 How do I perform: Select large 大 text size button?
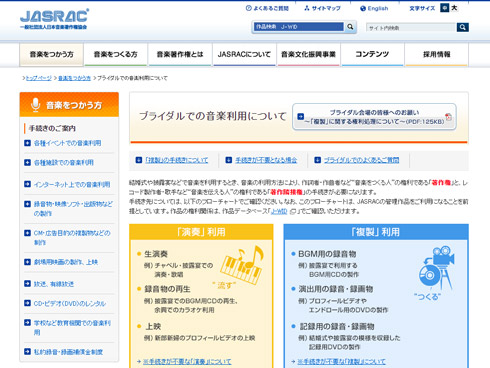[454, 8]
